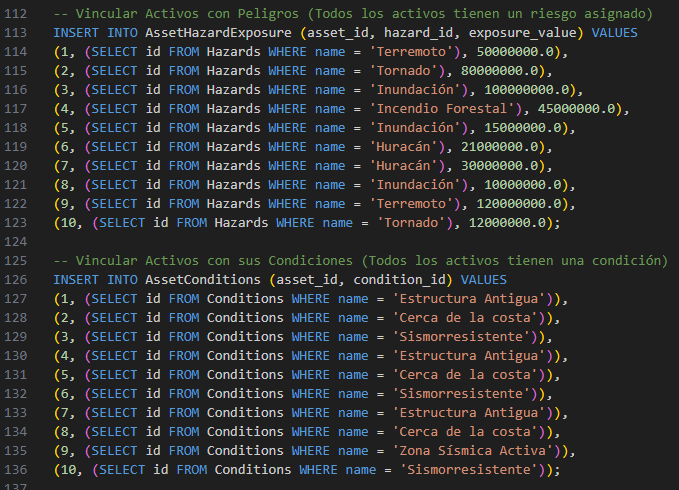Click the value 12000000.0 on line 123
This screenshot has width=679, height=490.
508,223
